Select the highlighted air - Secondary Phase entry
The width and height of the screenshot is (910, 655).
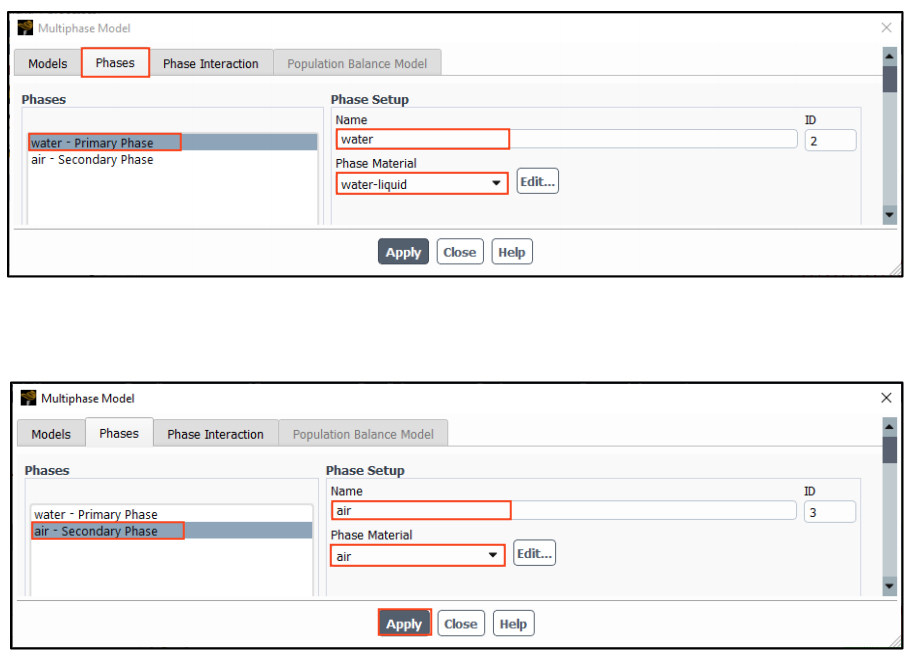tap(108, 531)
